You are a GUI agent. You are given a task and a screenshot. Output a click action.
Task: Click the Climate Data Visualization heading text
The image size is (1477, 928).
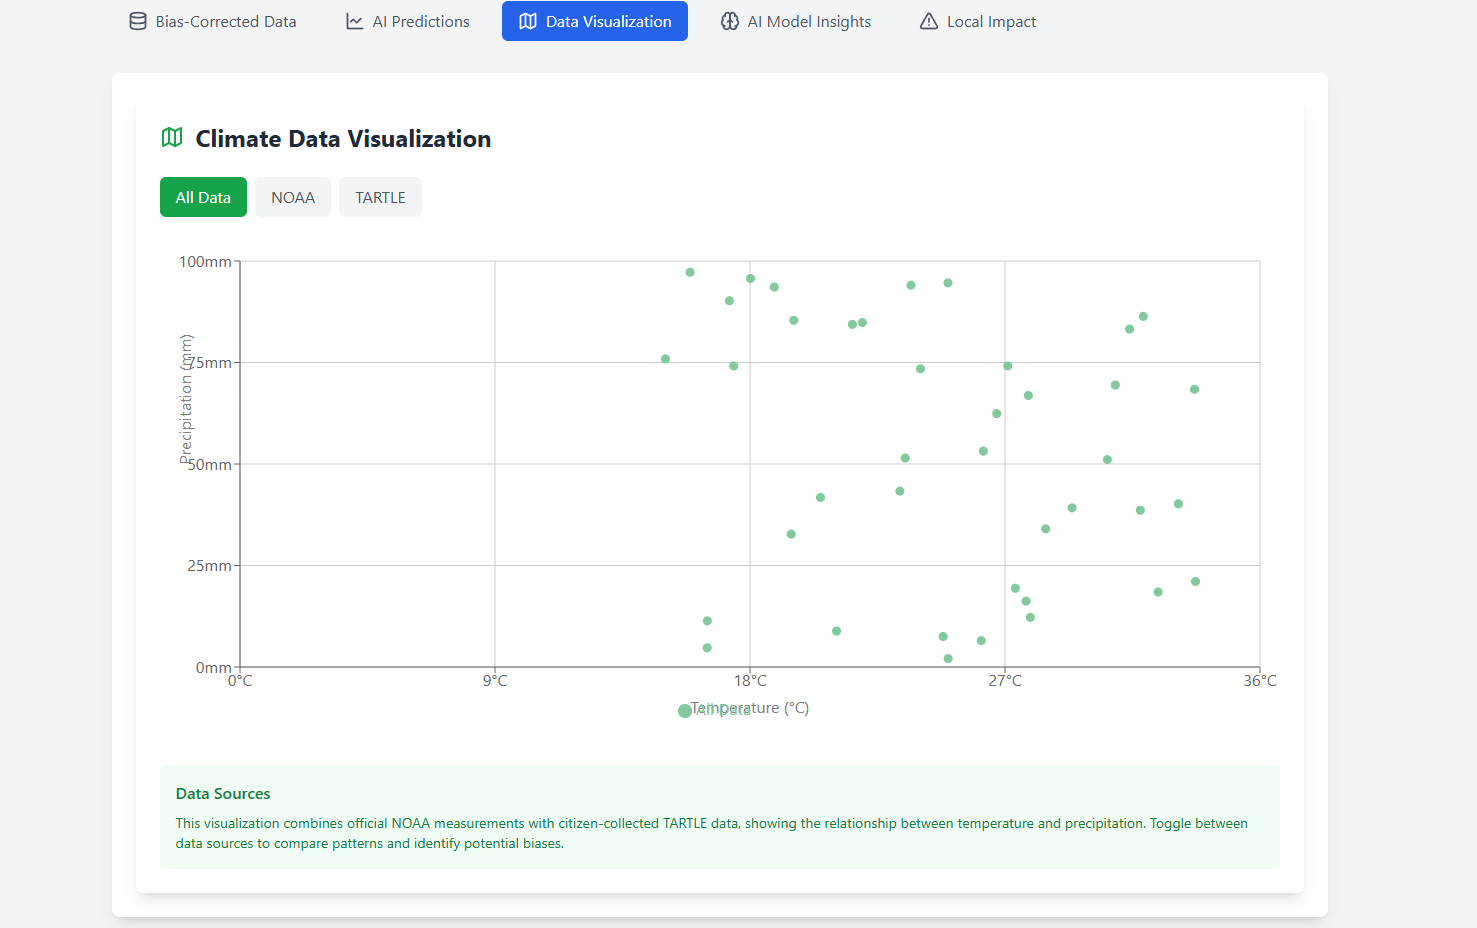[343, 139]
